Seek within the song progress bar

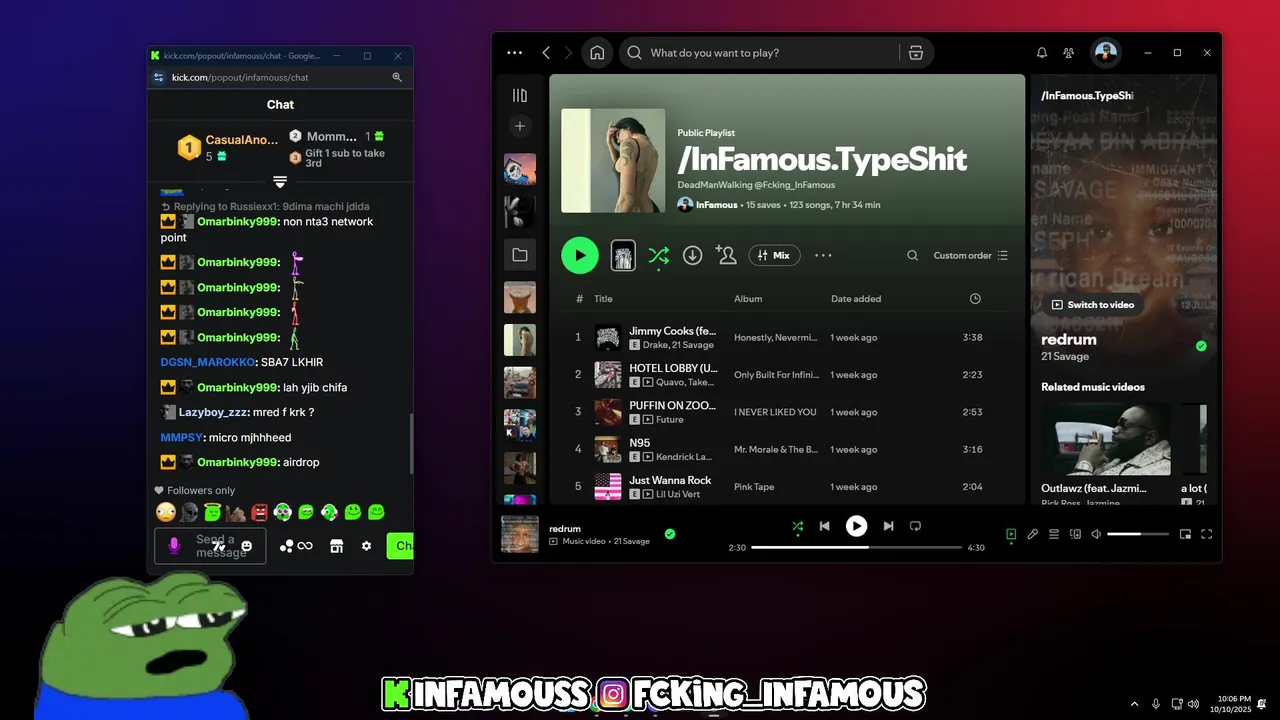click(x=856, y=548)
